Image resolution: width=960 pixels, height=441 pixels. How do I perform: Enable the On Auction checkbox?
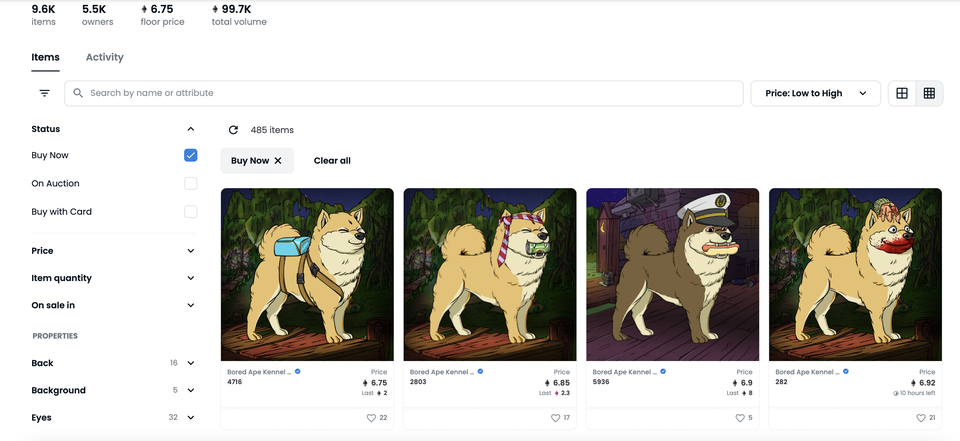click(190, 183)
